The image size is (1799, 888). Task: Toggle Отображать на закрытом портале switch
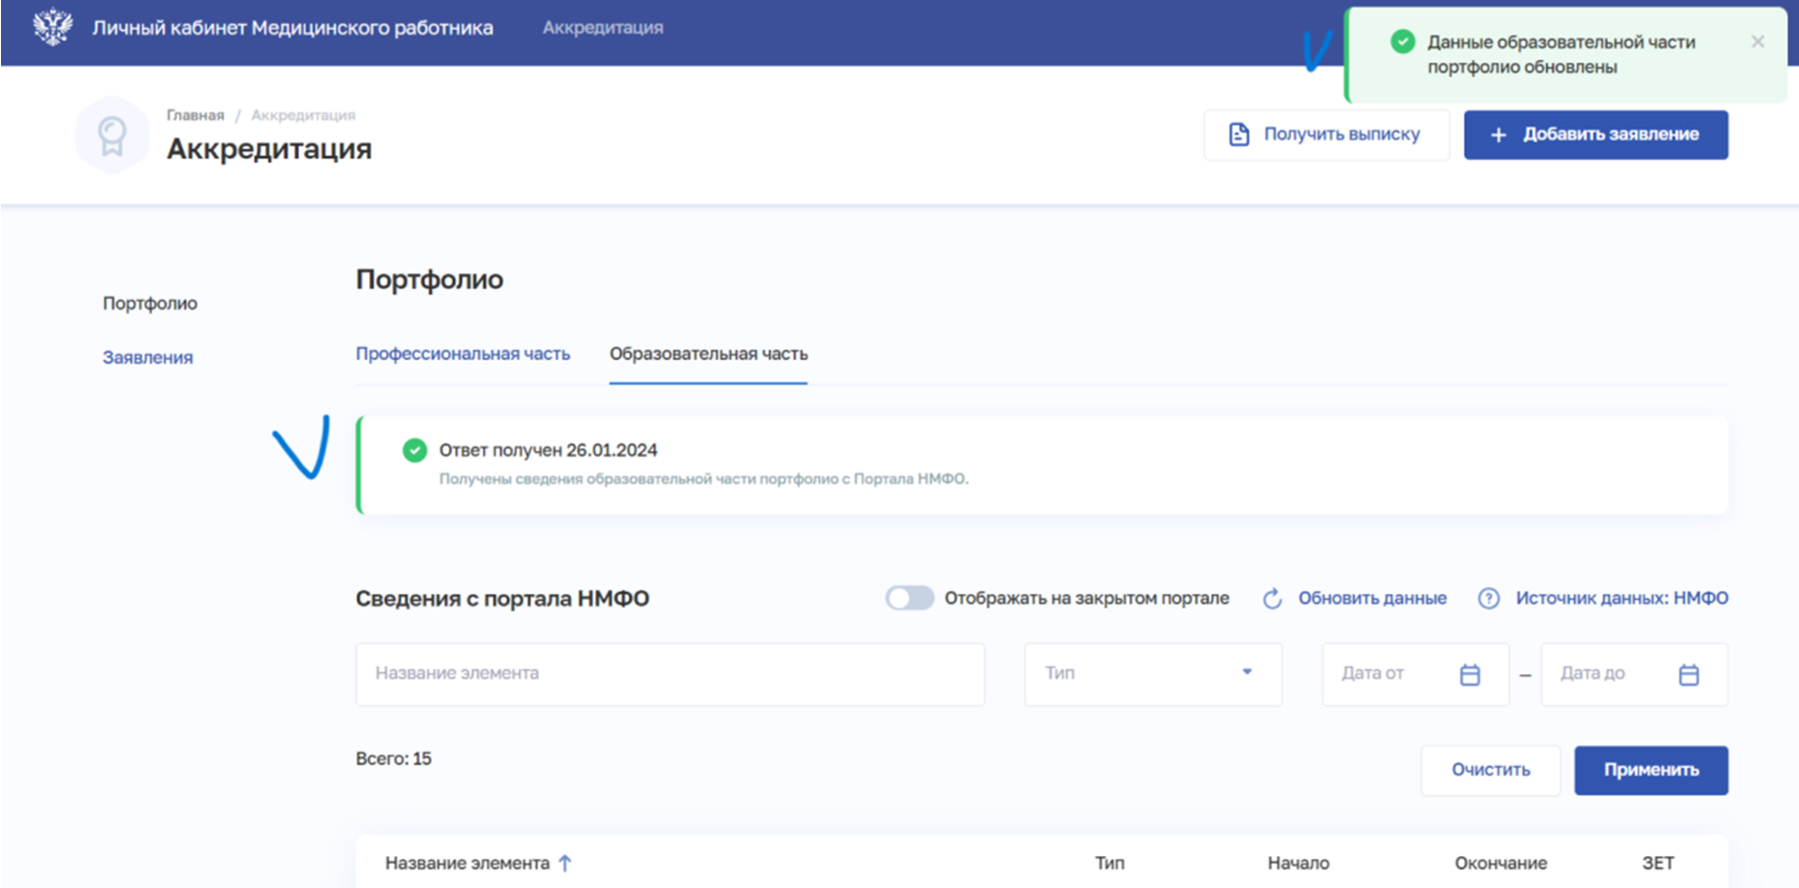coord(909,598)
